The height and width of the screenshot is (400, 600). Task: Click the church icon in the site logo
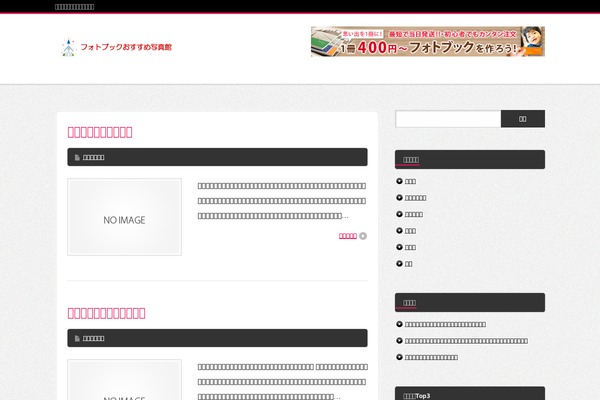click(68, 47)
